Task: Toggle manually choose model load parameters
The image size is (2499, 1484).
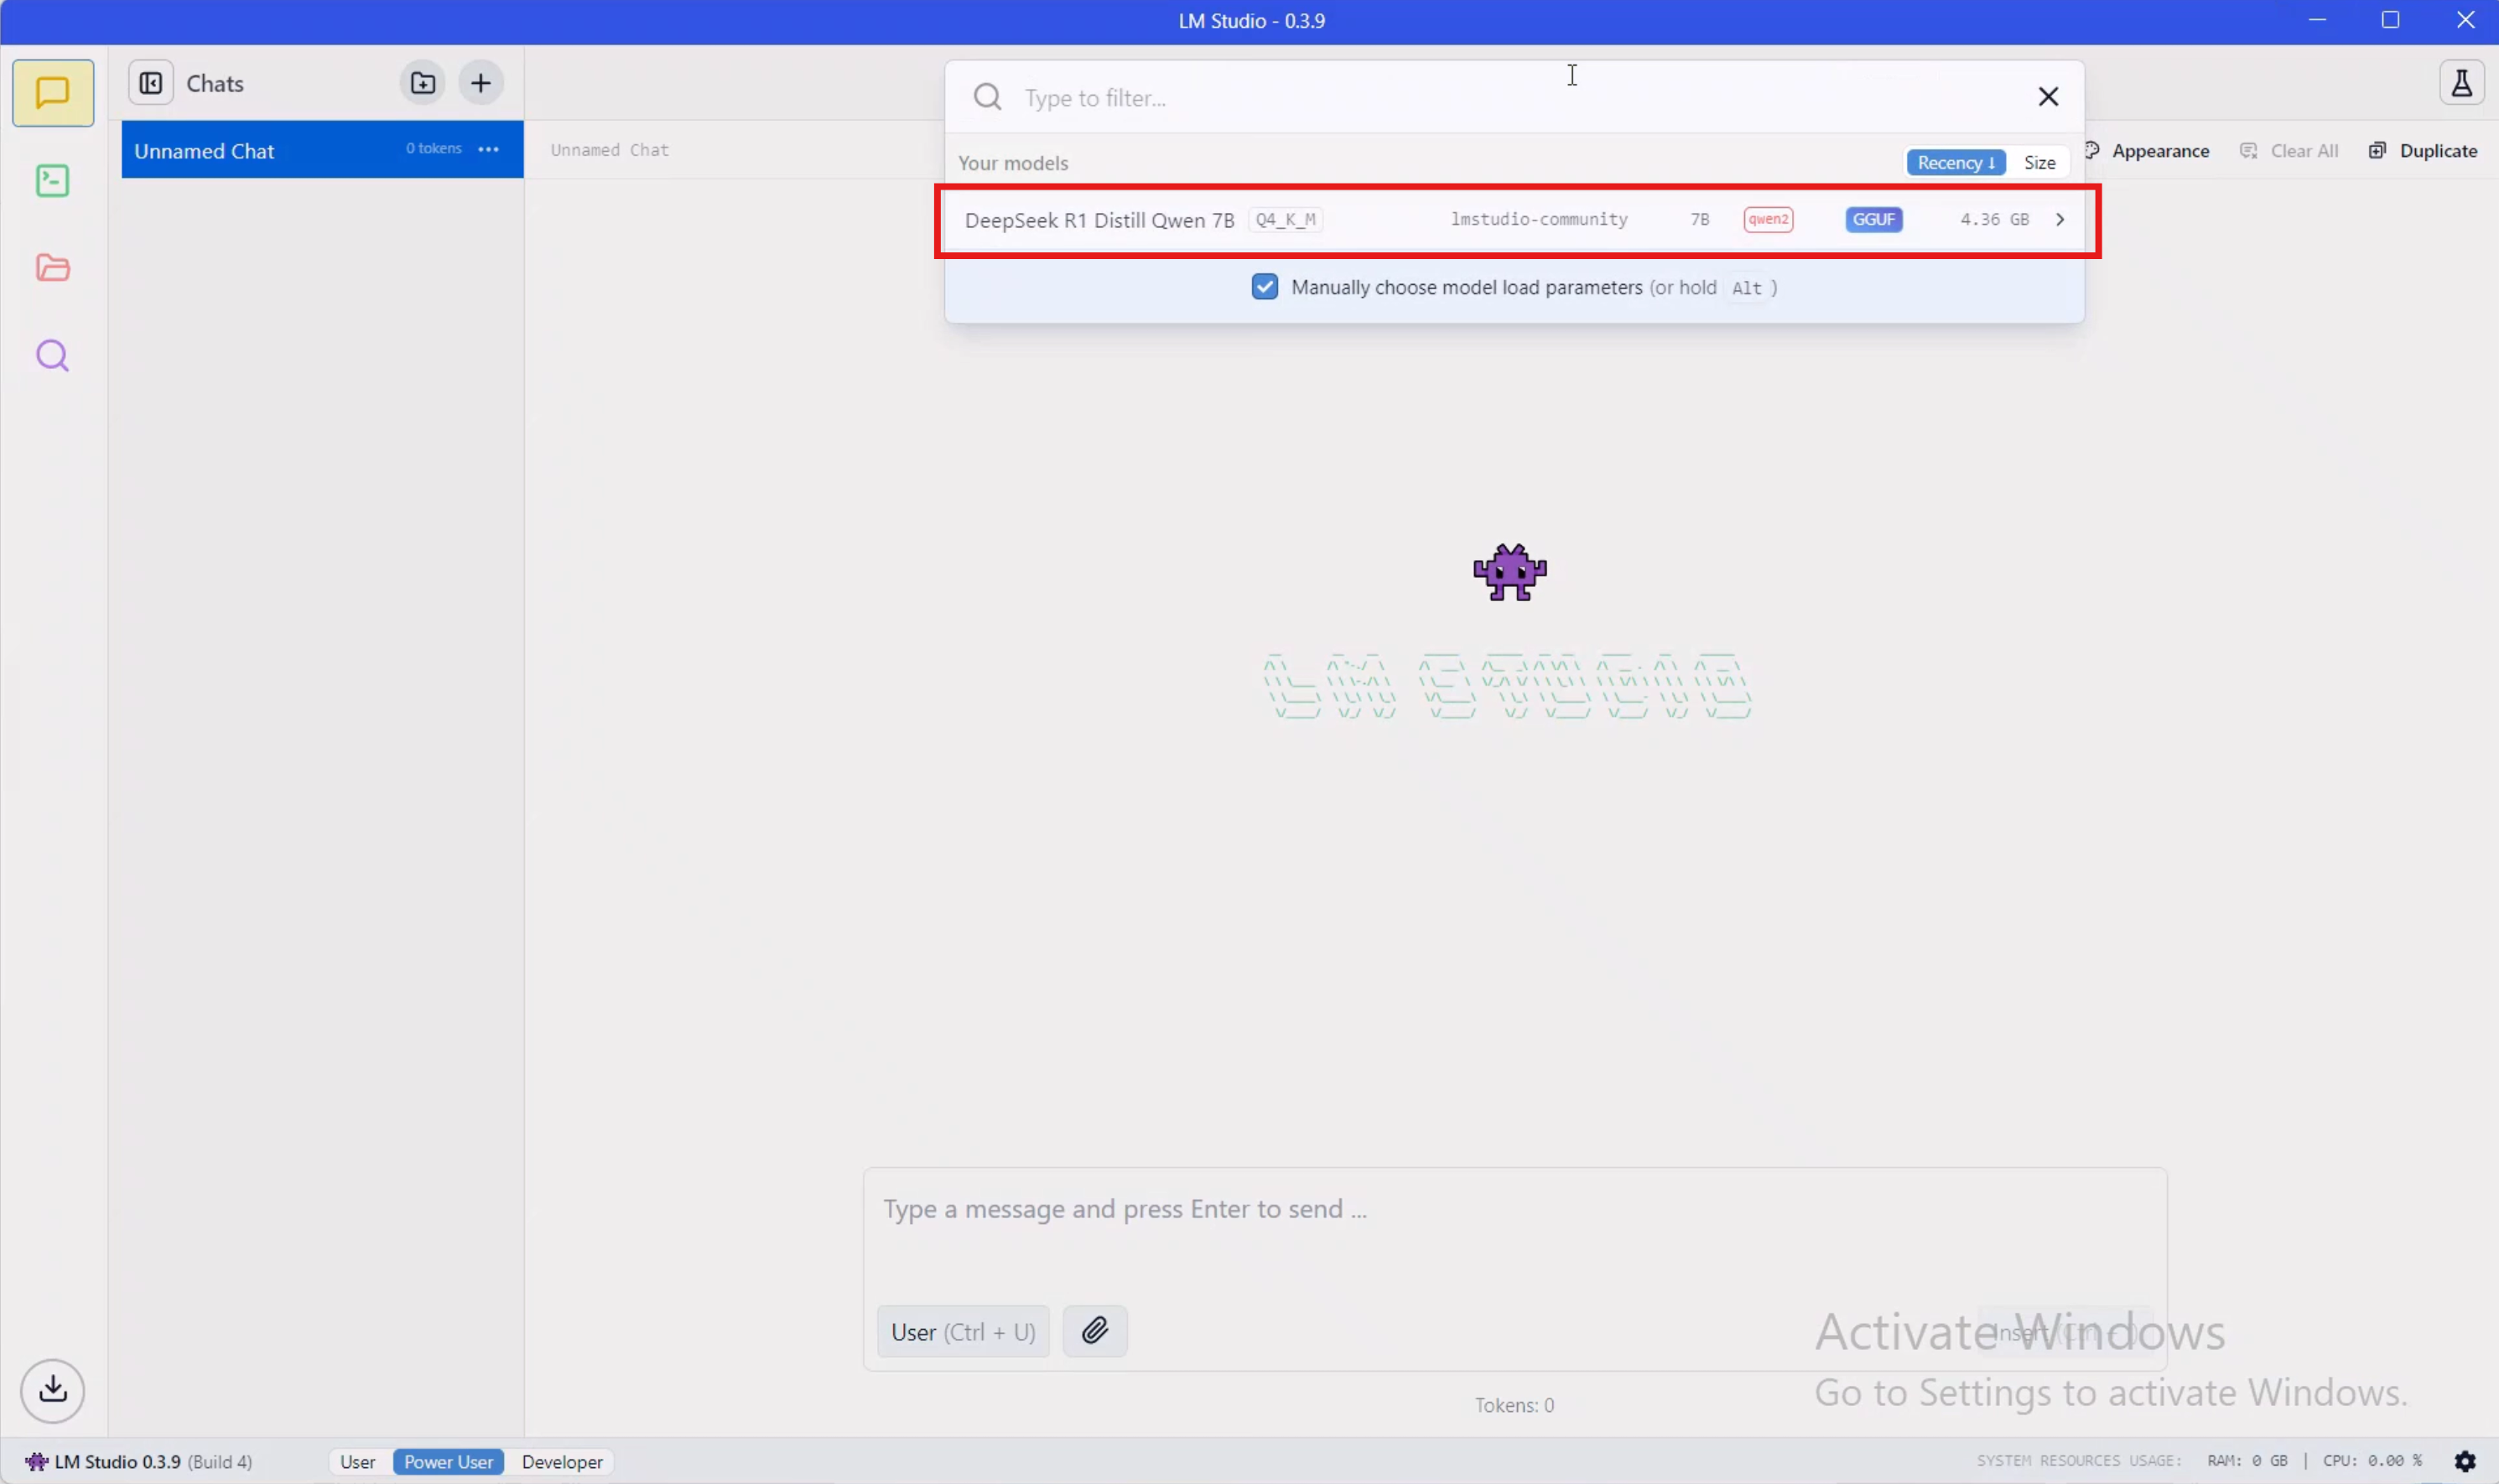Action: 1265,287
